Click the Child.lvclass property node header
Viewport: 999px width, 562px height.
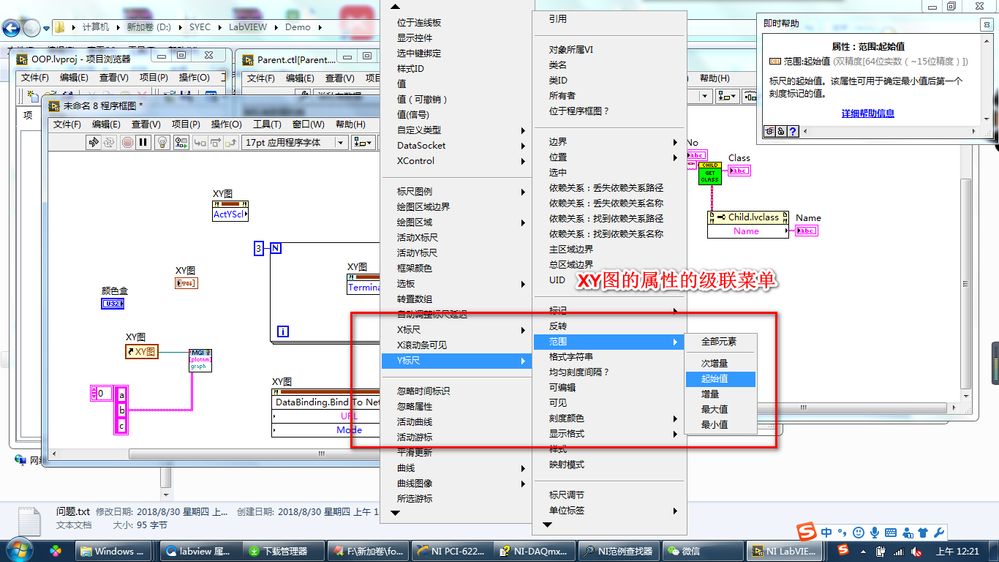pos(748,217)
